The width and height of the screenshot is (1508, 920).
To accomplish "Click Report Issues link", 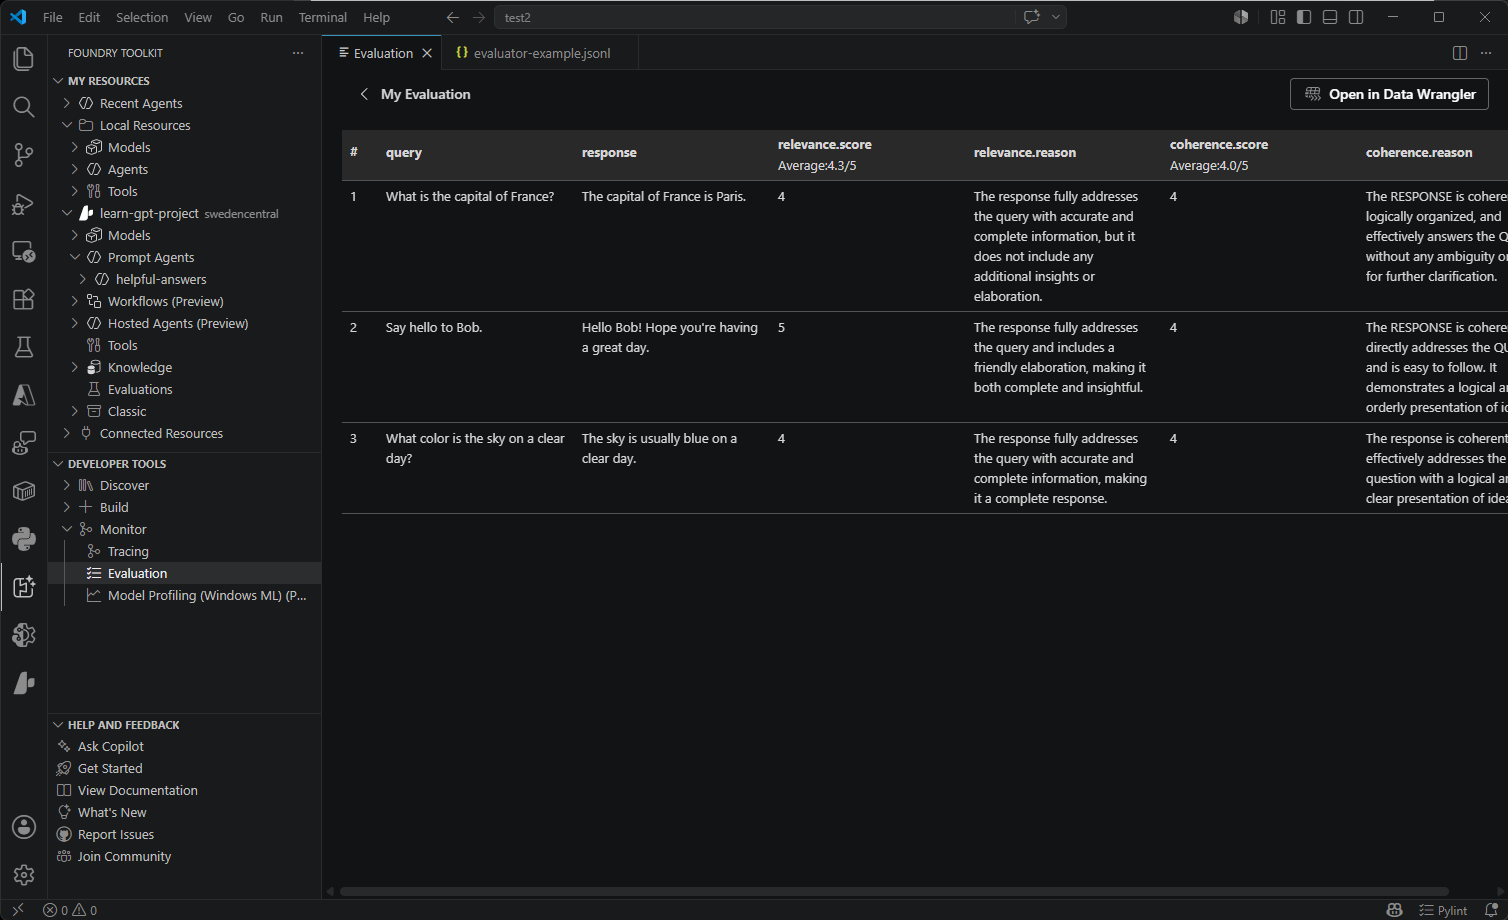I will click(x=116, y=834).
